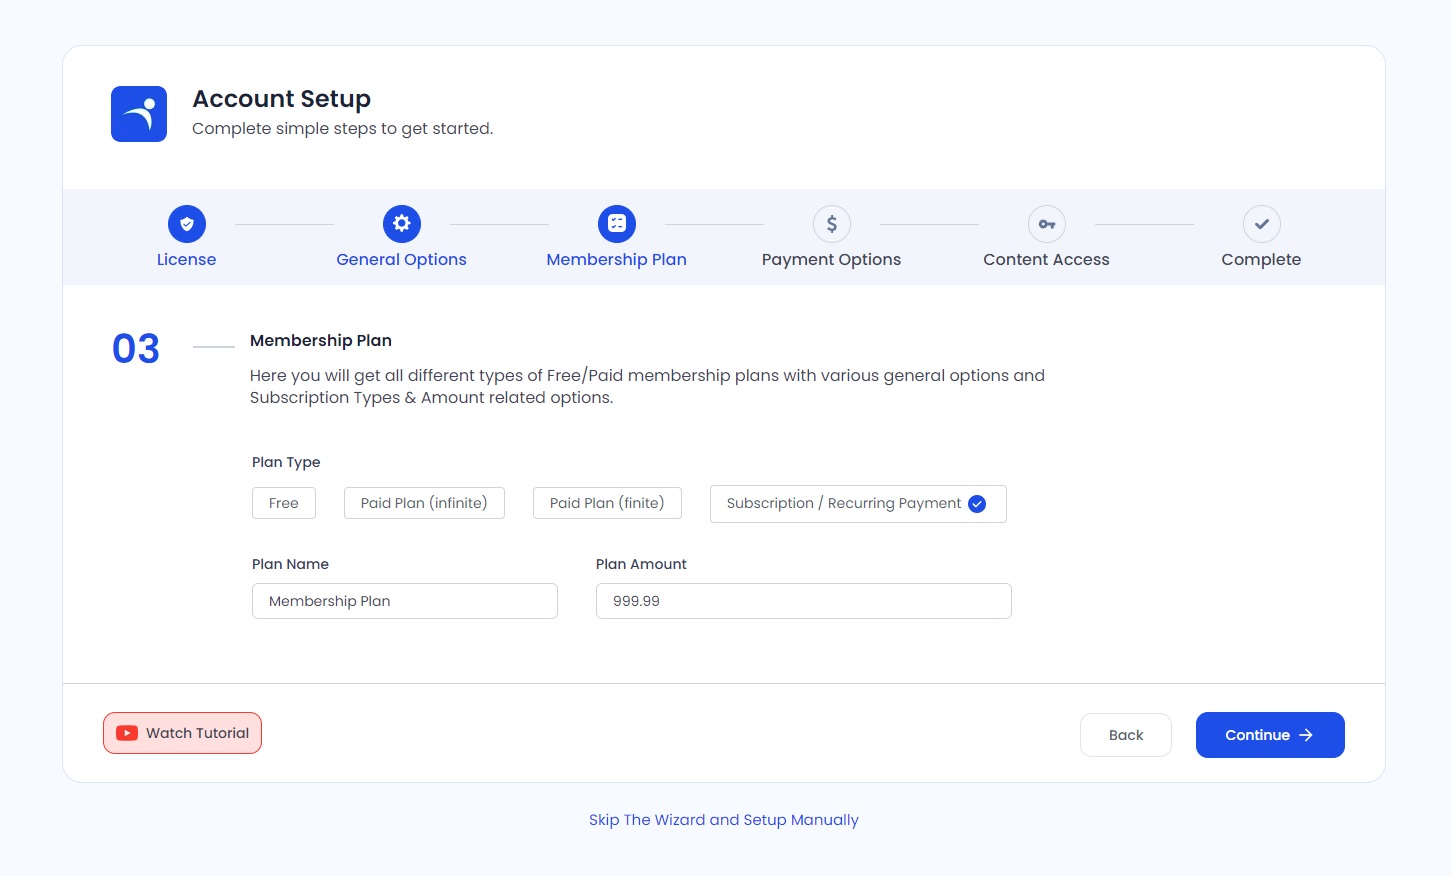Choose the Paid Plan (infinite) option

pos(424,503)
